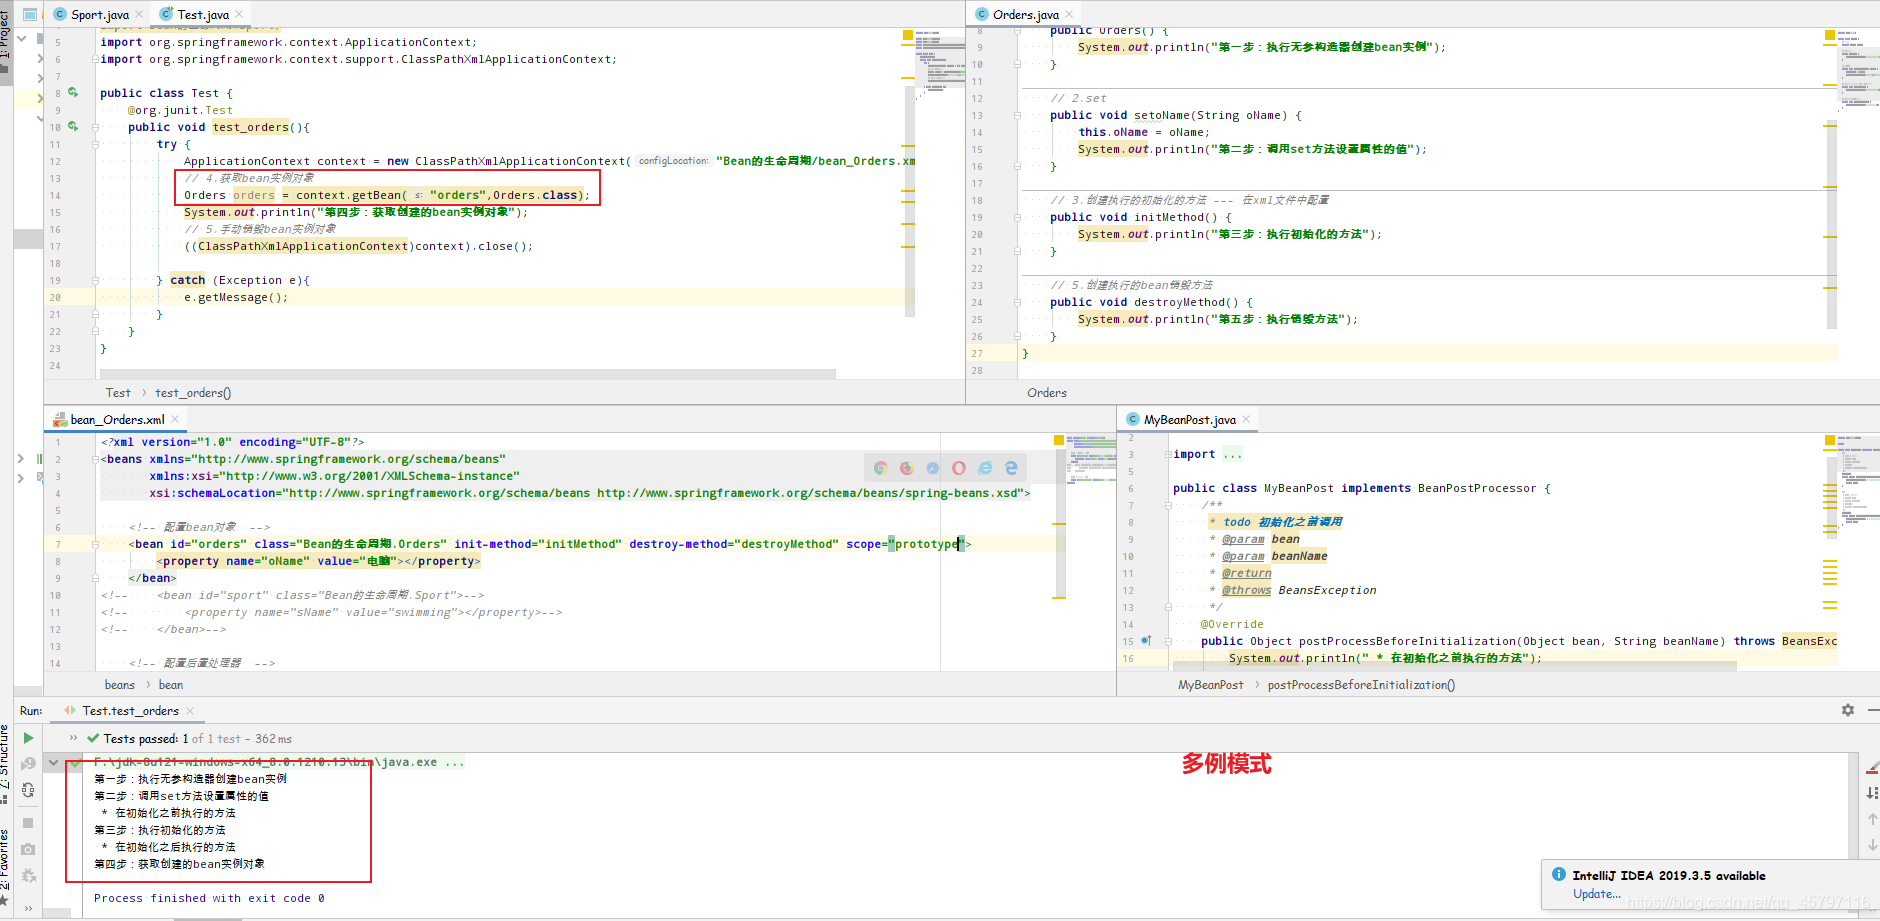Click run test gutter icon beside test_orders

point(73,127)
